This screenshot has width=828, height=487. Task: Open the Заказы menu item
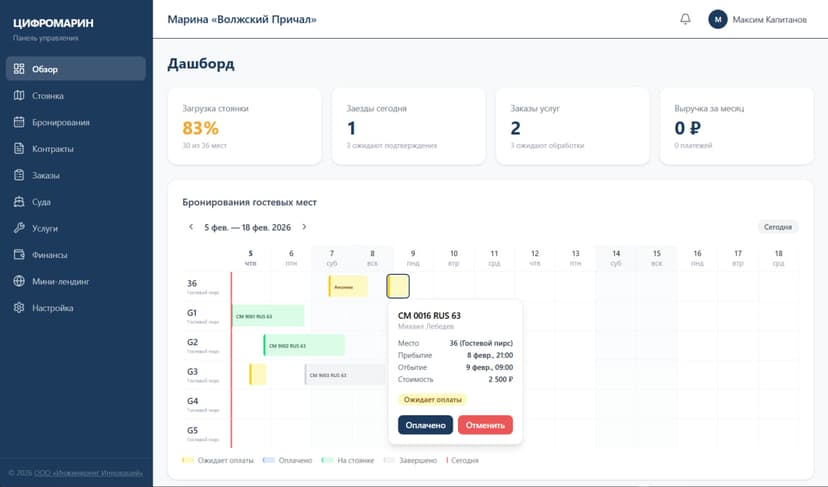pyautogui.click(x=46, y=175)
